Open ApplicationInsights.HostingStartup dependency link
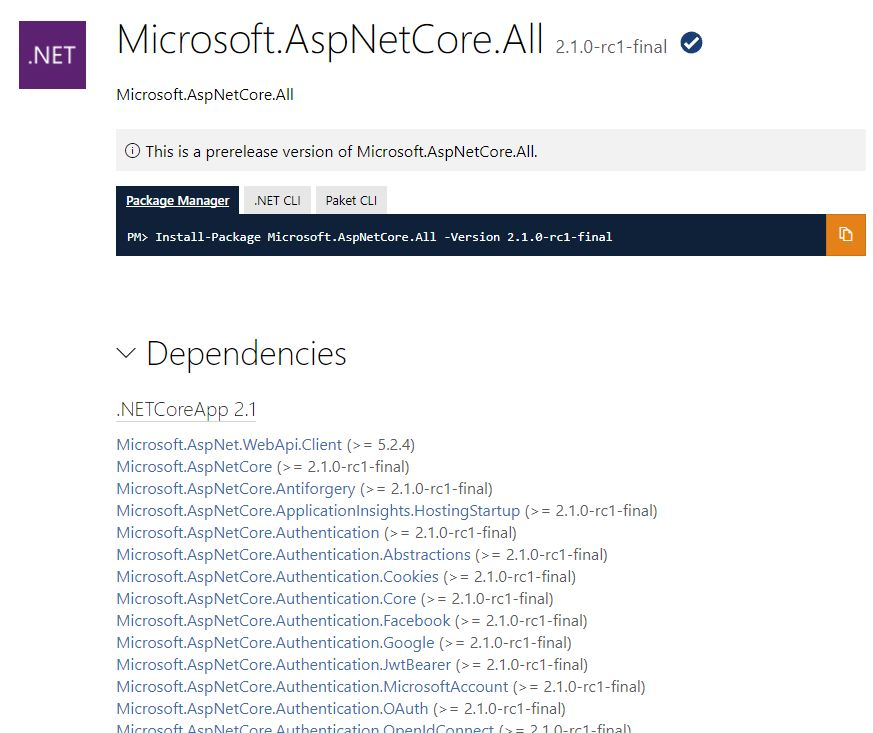Viewport: 873px width, 733px height. click(x=318, y=511)
